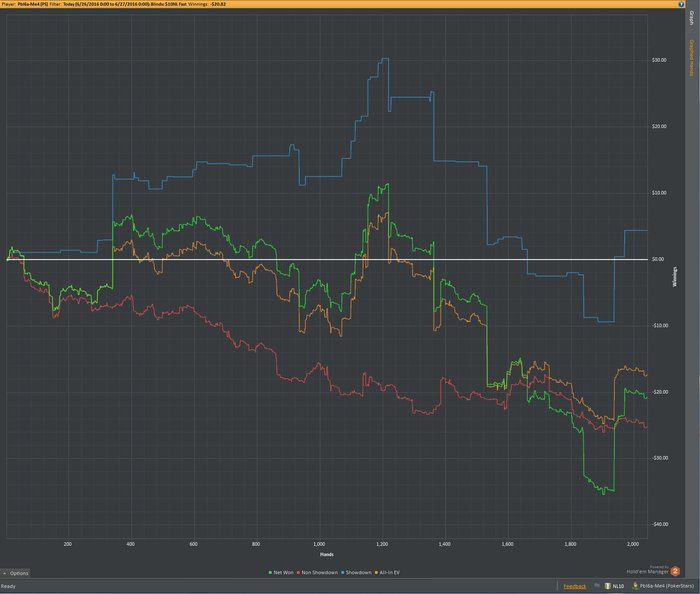Expand the Options panel
700x594 pixels.
[15, 573]
